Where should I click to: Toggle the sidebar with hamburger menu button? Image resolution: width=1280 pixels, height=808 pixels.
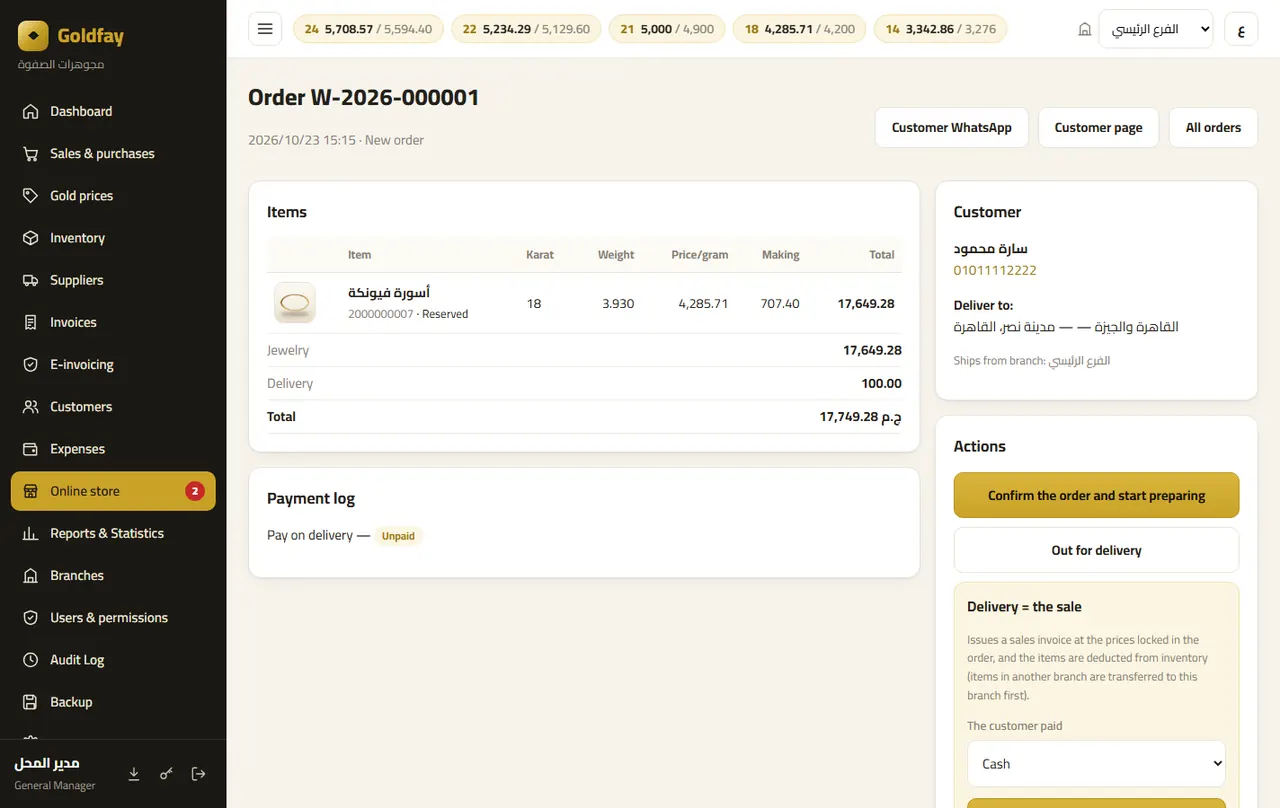pos(265,29)
